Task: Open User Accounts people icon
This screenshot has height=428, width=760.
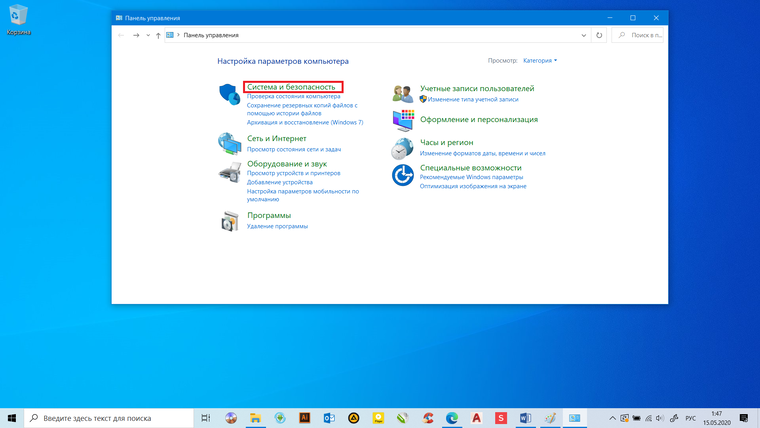Action: 403,94
